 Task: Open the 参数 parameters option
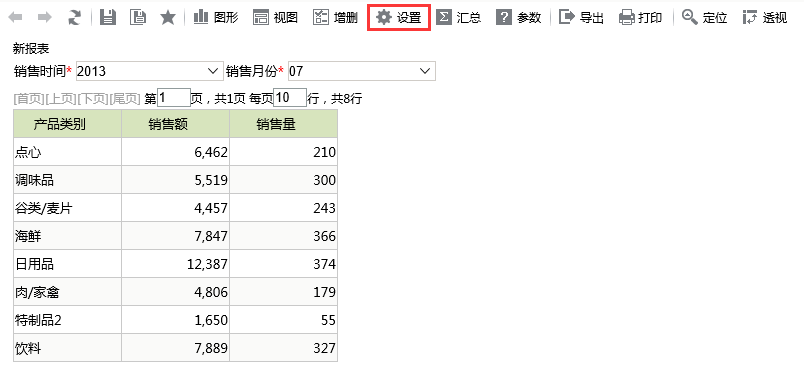[518, 17]
